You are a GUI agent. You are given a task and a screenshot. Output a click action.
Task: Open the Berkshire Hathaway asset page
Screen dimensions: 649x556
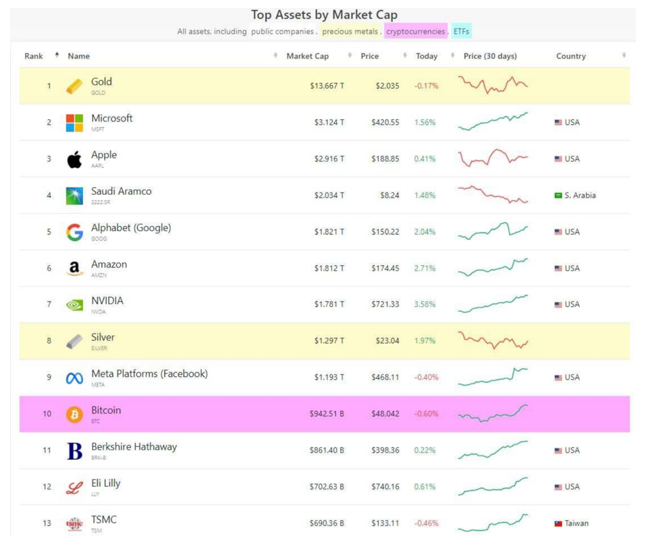[x=133, y=447]
